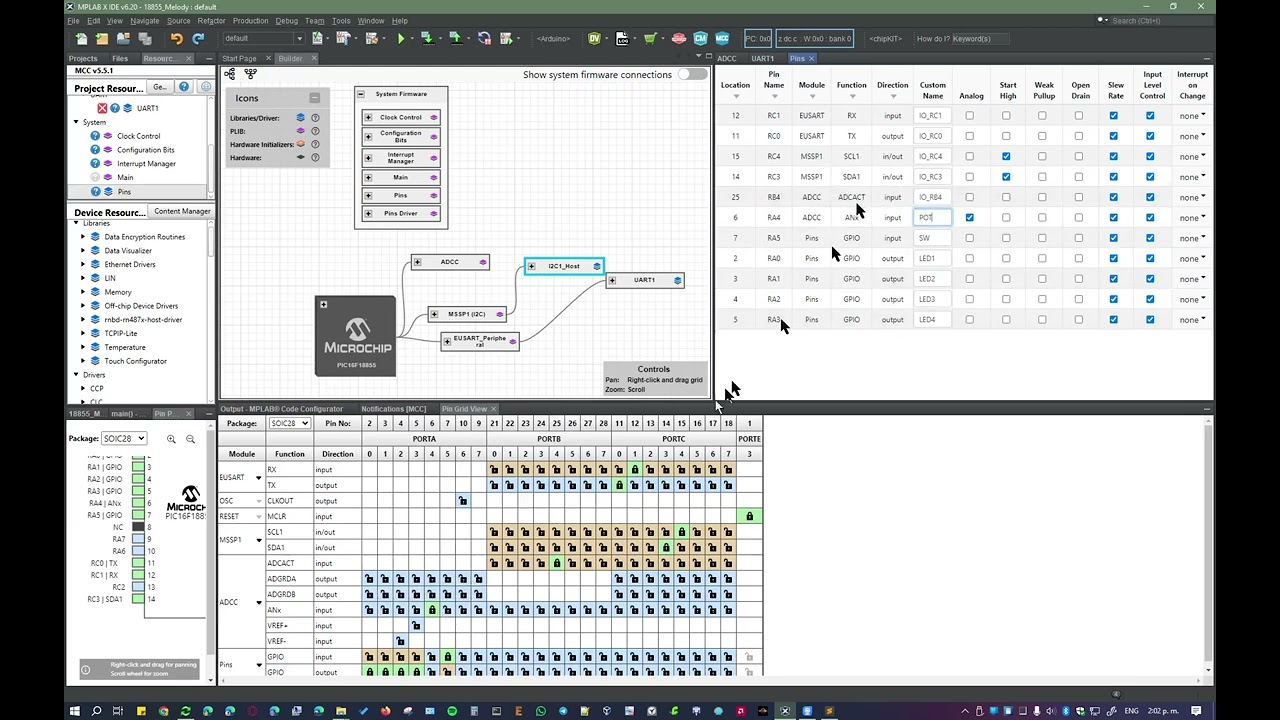Image resolution: width=1280 pixels, height=720 pixels.
Task: Click the New File toolbar icon
Action: (x=81, y=39)
